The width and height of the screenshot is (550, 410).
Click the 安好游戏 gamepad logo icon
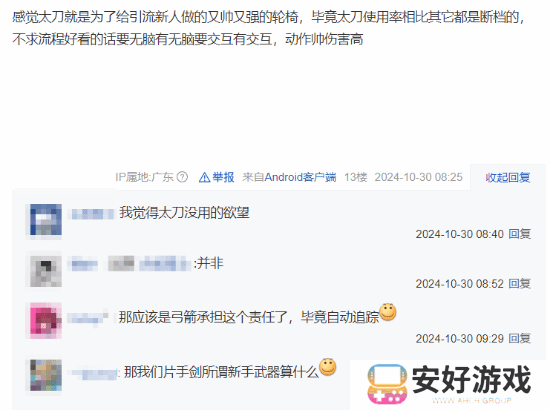[388, 384]
